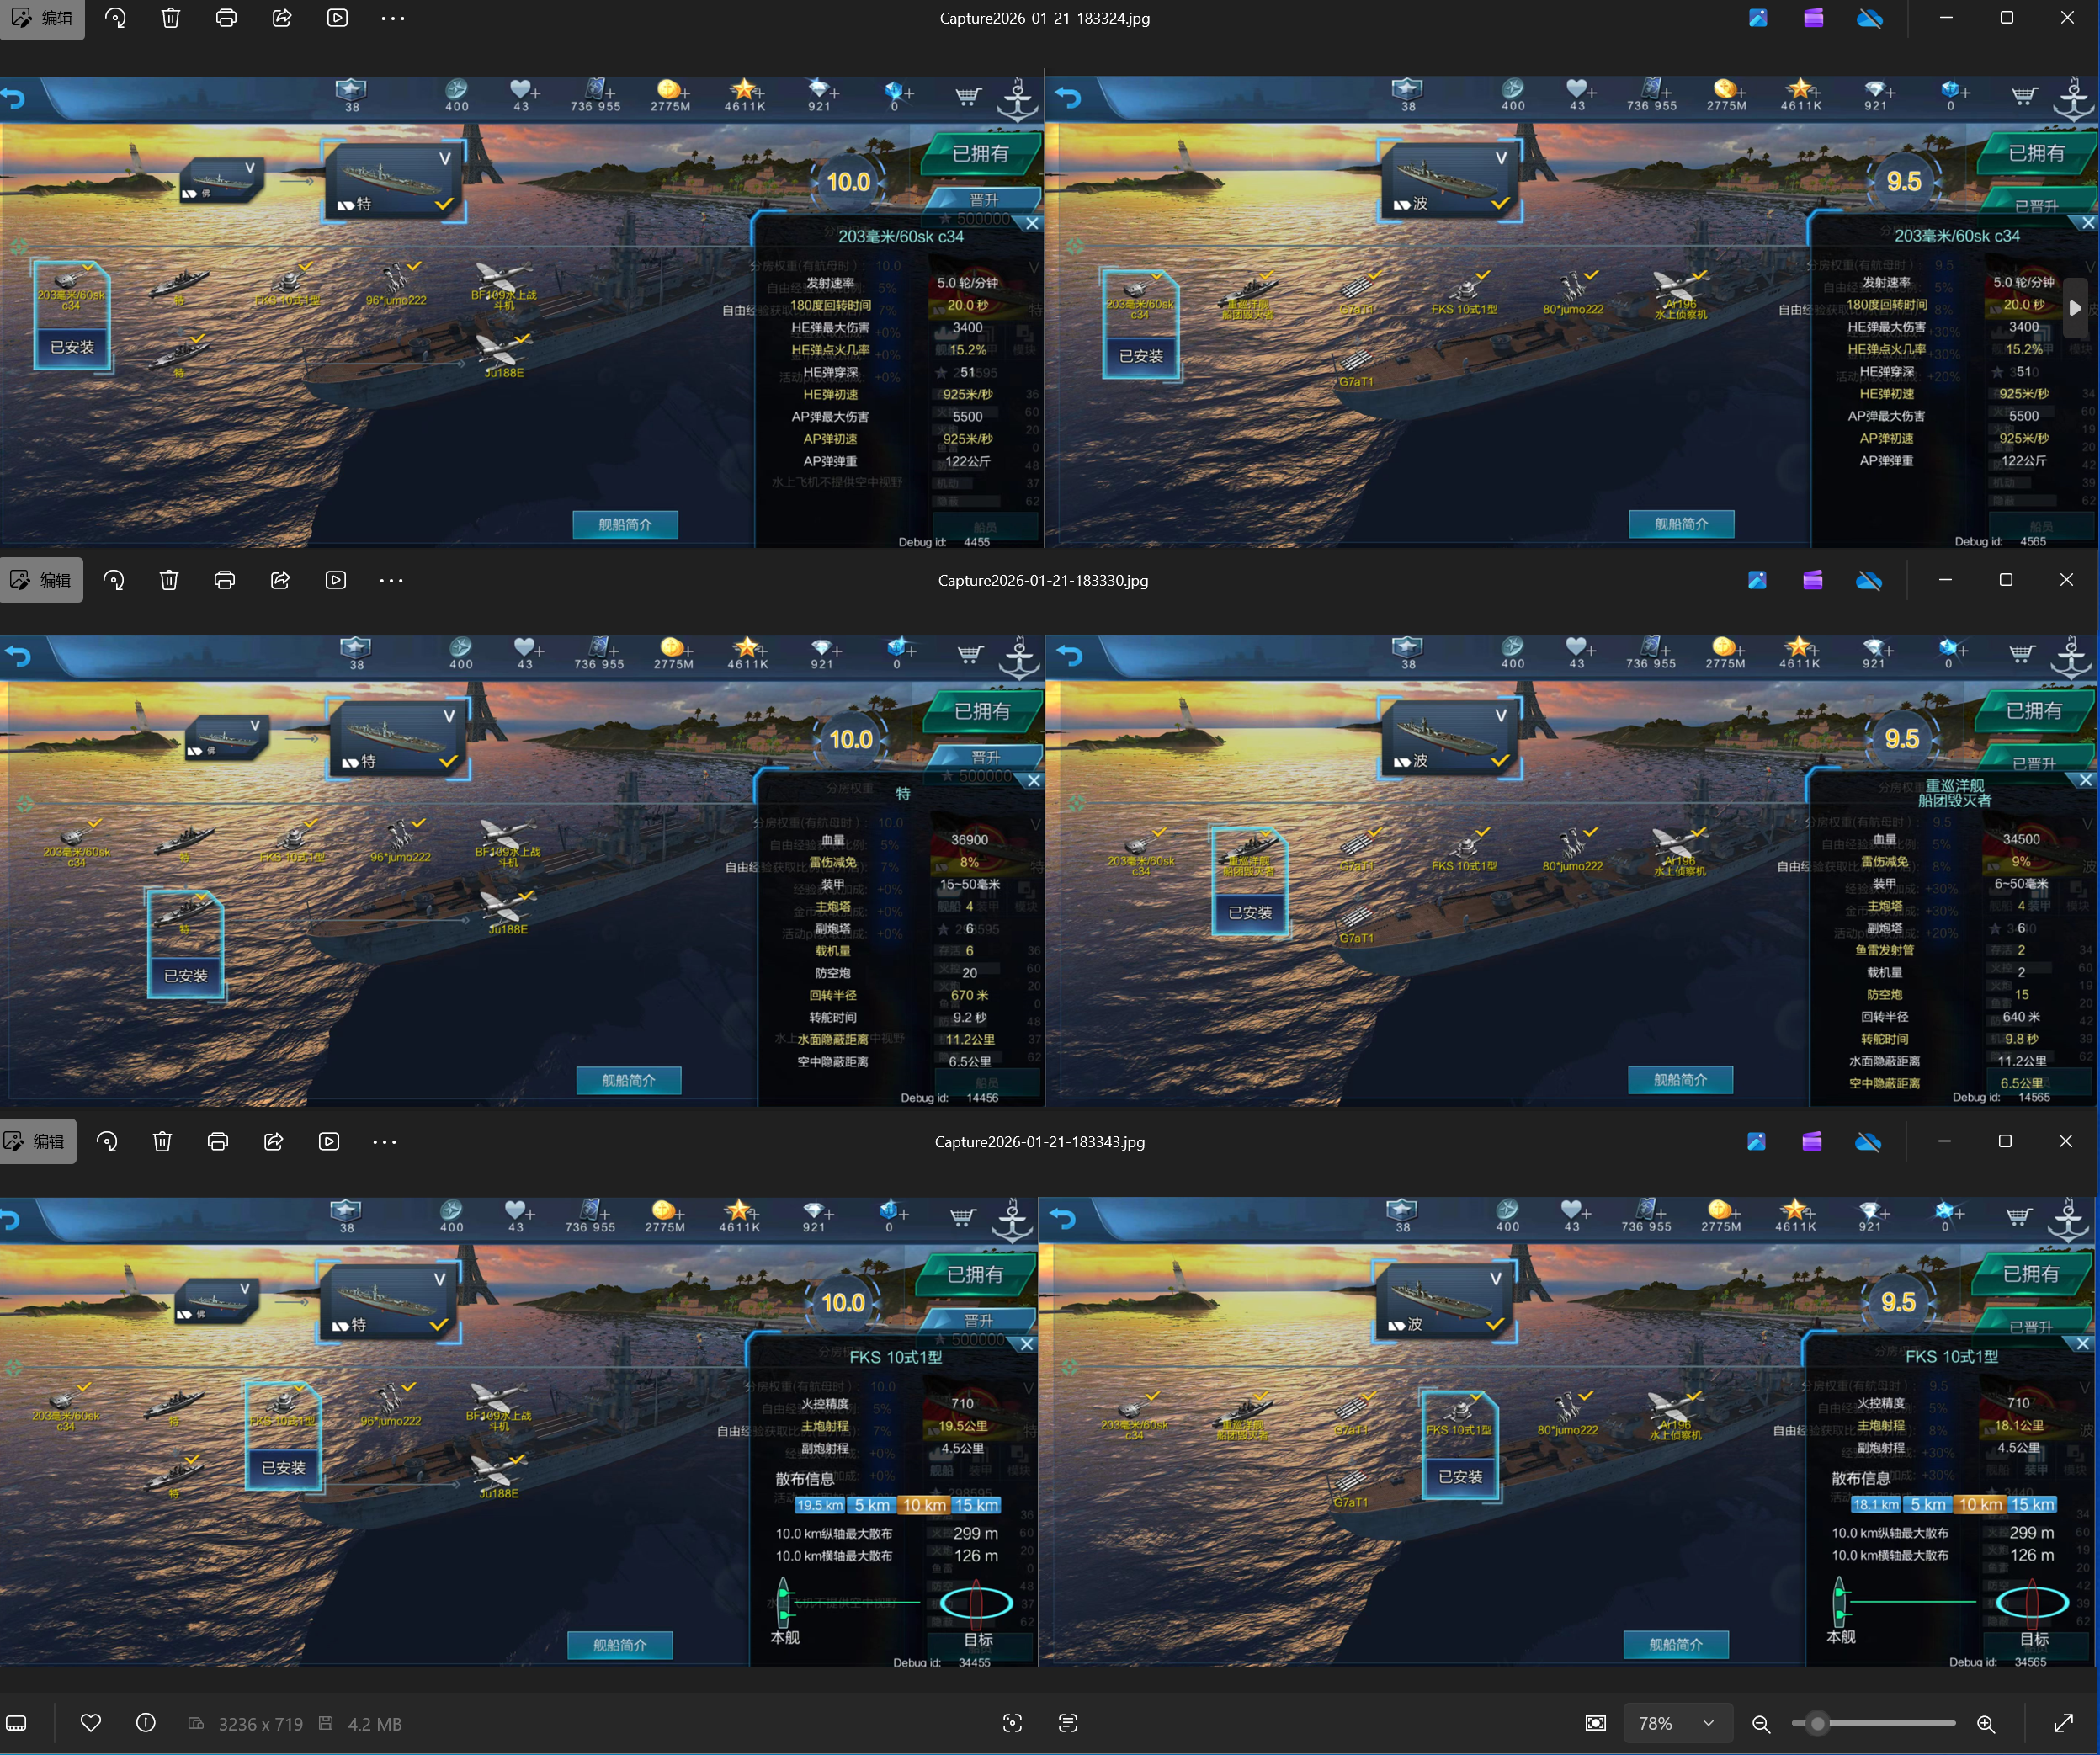Click the title "Capture2026-01-21-183343.jpg"

[x=1040, y=1141]
